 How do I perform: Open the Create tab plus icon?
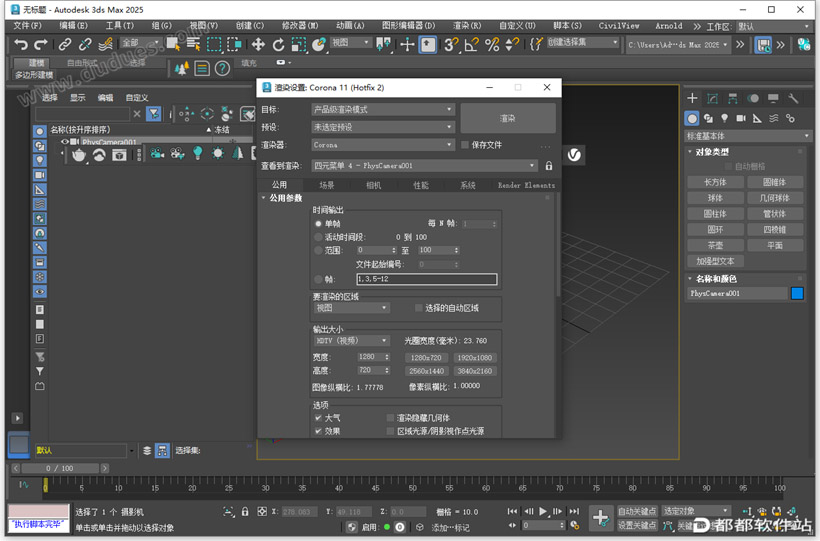tap(692, 98)
